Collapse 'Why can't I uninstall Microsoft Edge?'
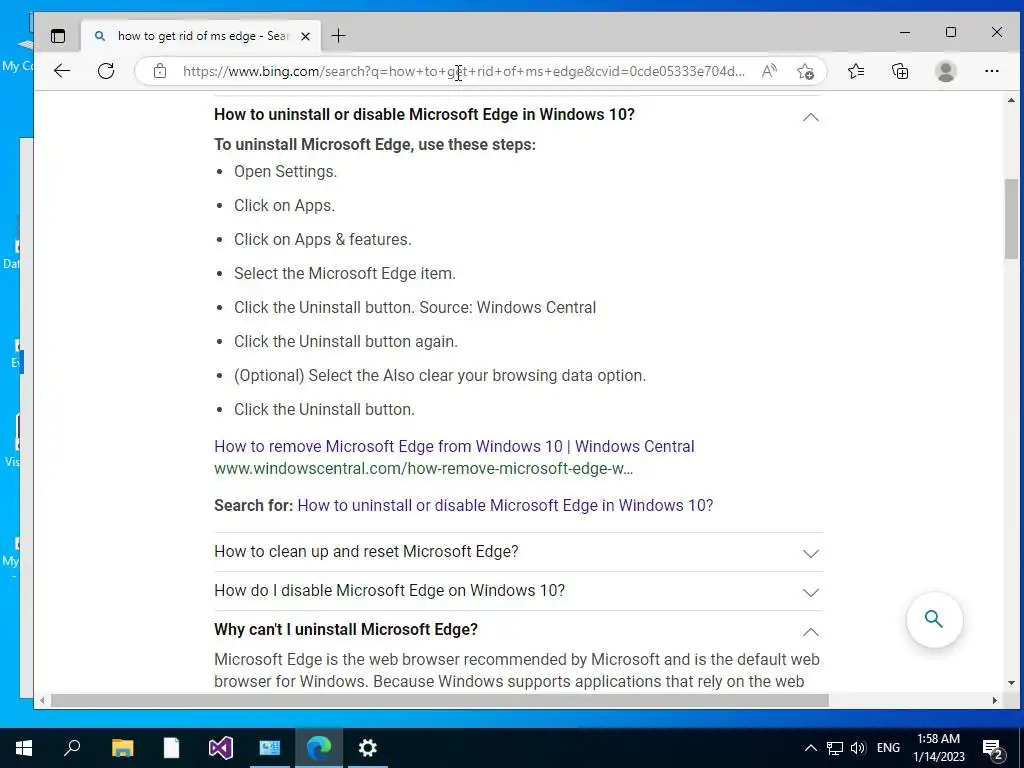 [810, 632]
